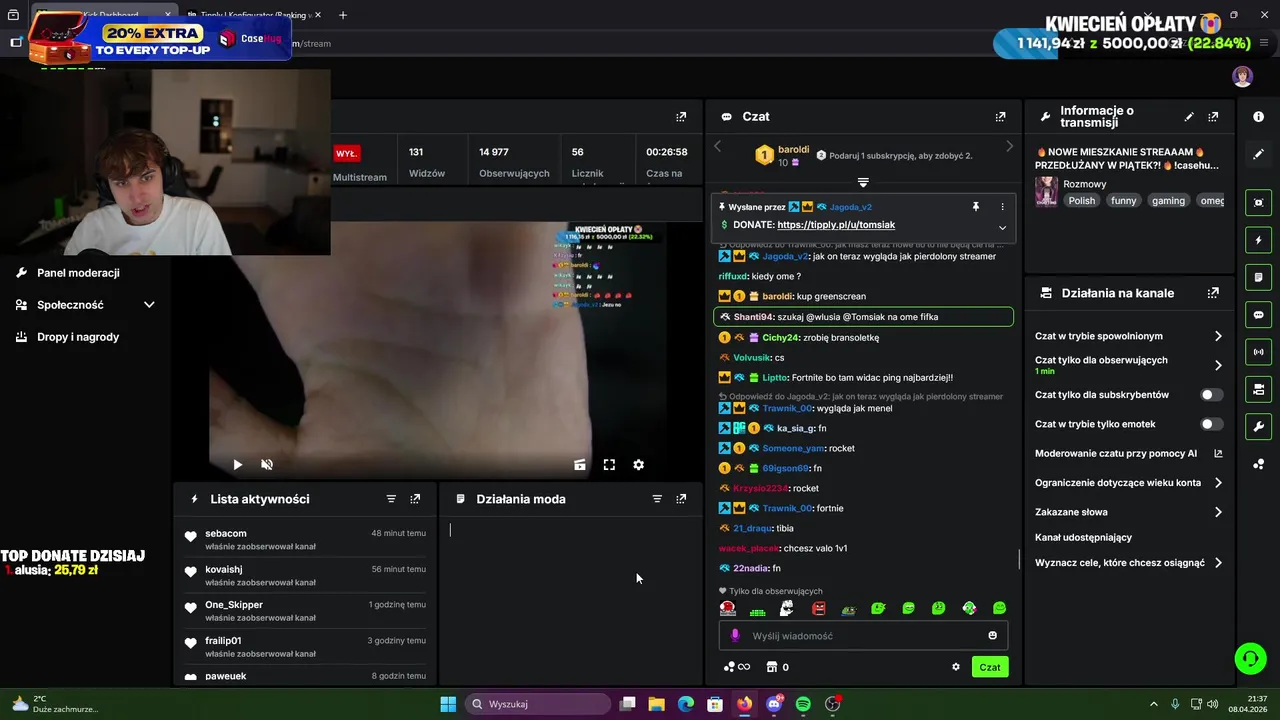Screen dimensions: 1280x720
Task: Toggle the channel actions widget in the sidebar
Action: [x=1258, y=389]
